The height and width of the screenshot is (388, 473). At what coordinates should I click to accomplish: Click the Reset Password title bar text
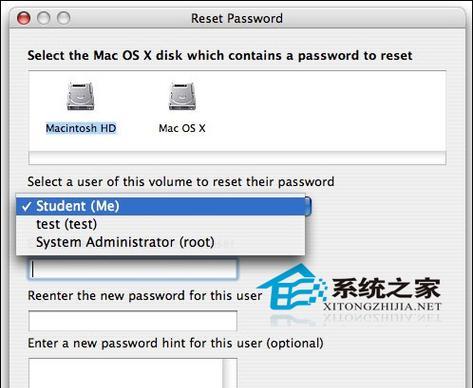tap(237, 18)
